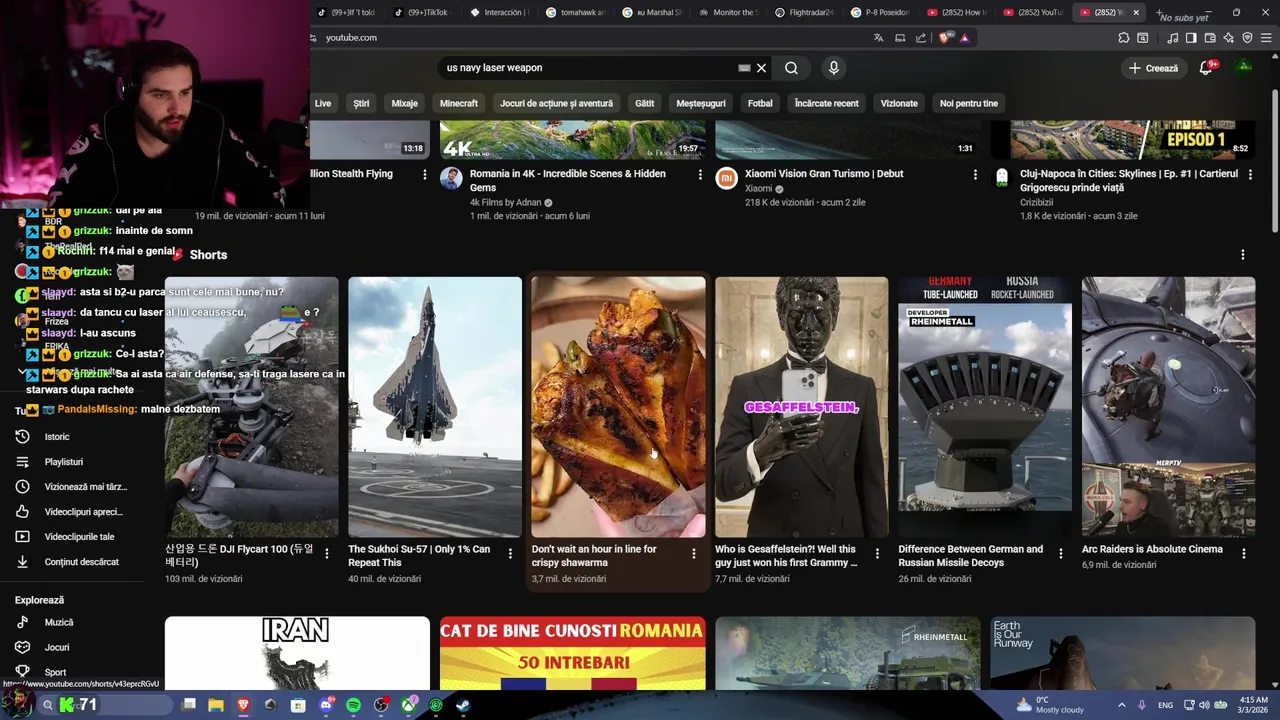The image size is (1280, 720).
Task: Select the Gătit filter chip
Action: [x=645, y=103]
